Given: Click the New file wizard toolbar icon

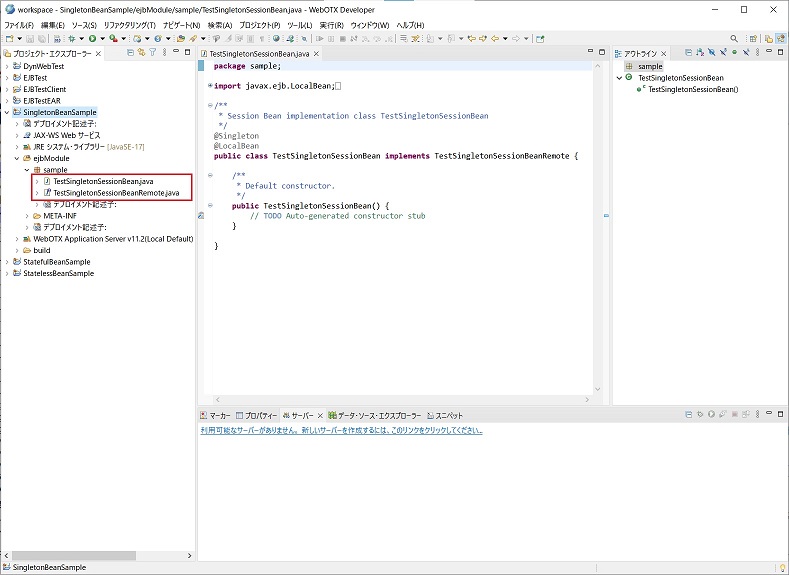Looking at the screenshot, I should [x=10, y=38].
